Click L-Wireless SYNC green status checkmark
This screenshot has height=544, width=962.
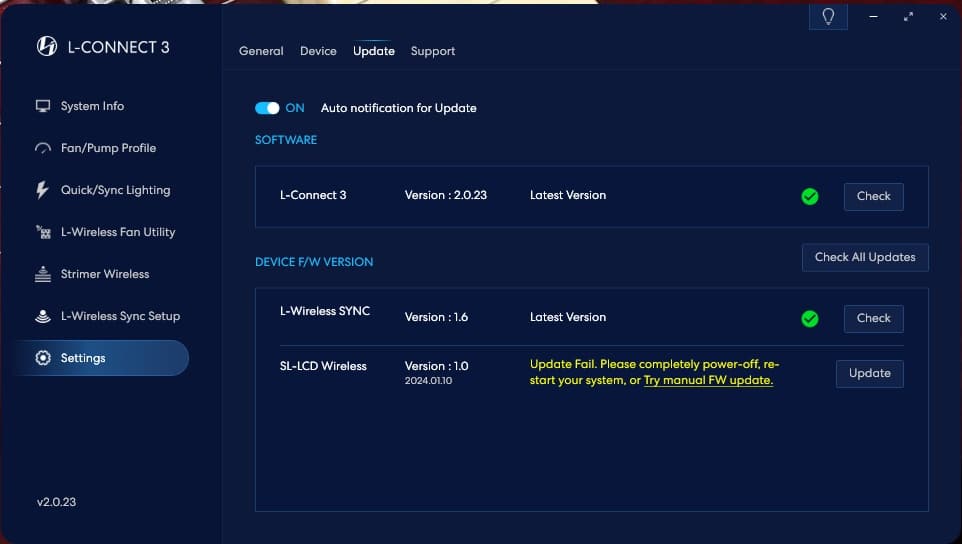point(810,318)
